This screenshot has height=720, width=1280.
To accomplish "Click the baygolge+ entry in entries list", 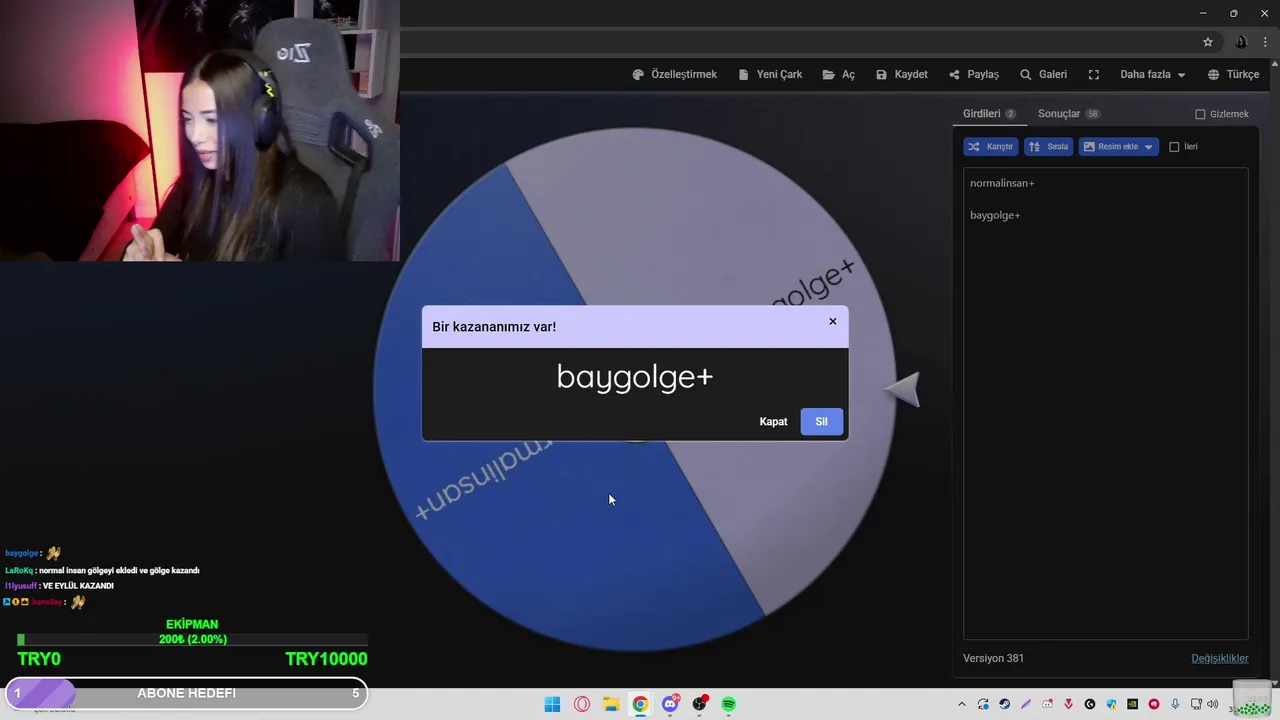I will [995, 215].
